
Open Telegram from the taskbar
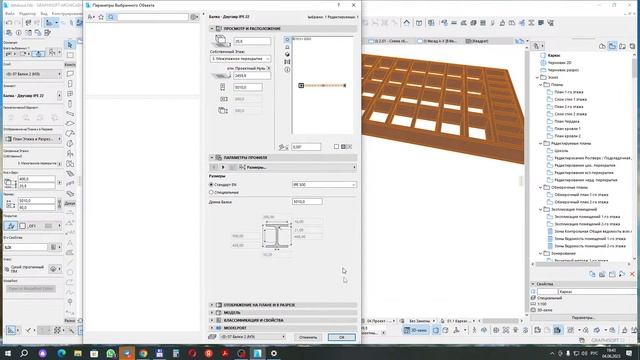tap(127, 353)
